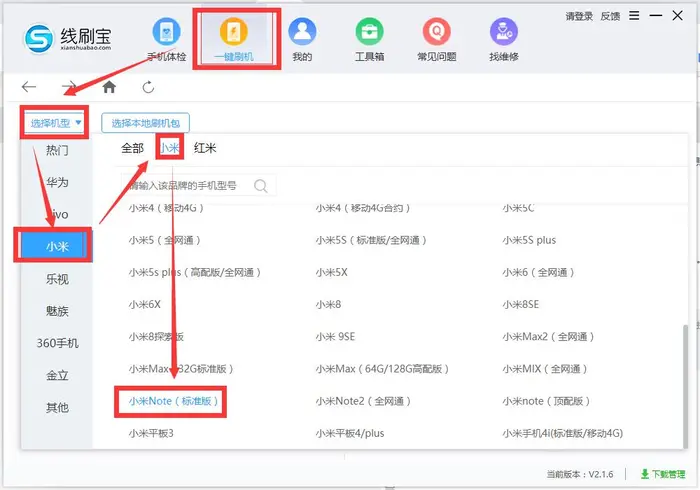This screenshot has width=700, height=490.
Task: Select the 其他 brand category
Action: 57,407
